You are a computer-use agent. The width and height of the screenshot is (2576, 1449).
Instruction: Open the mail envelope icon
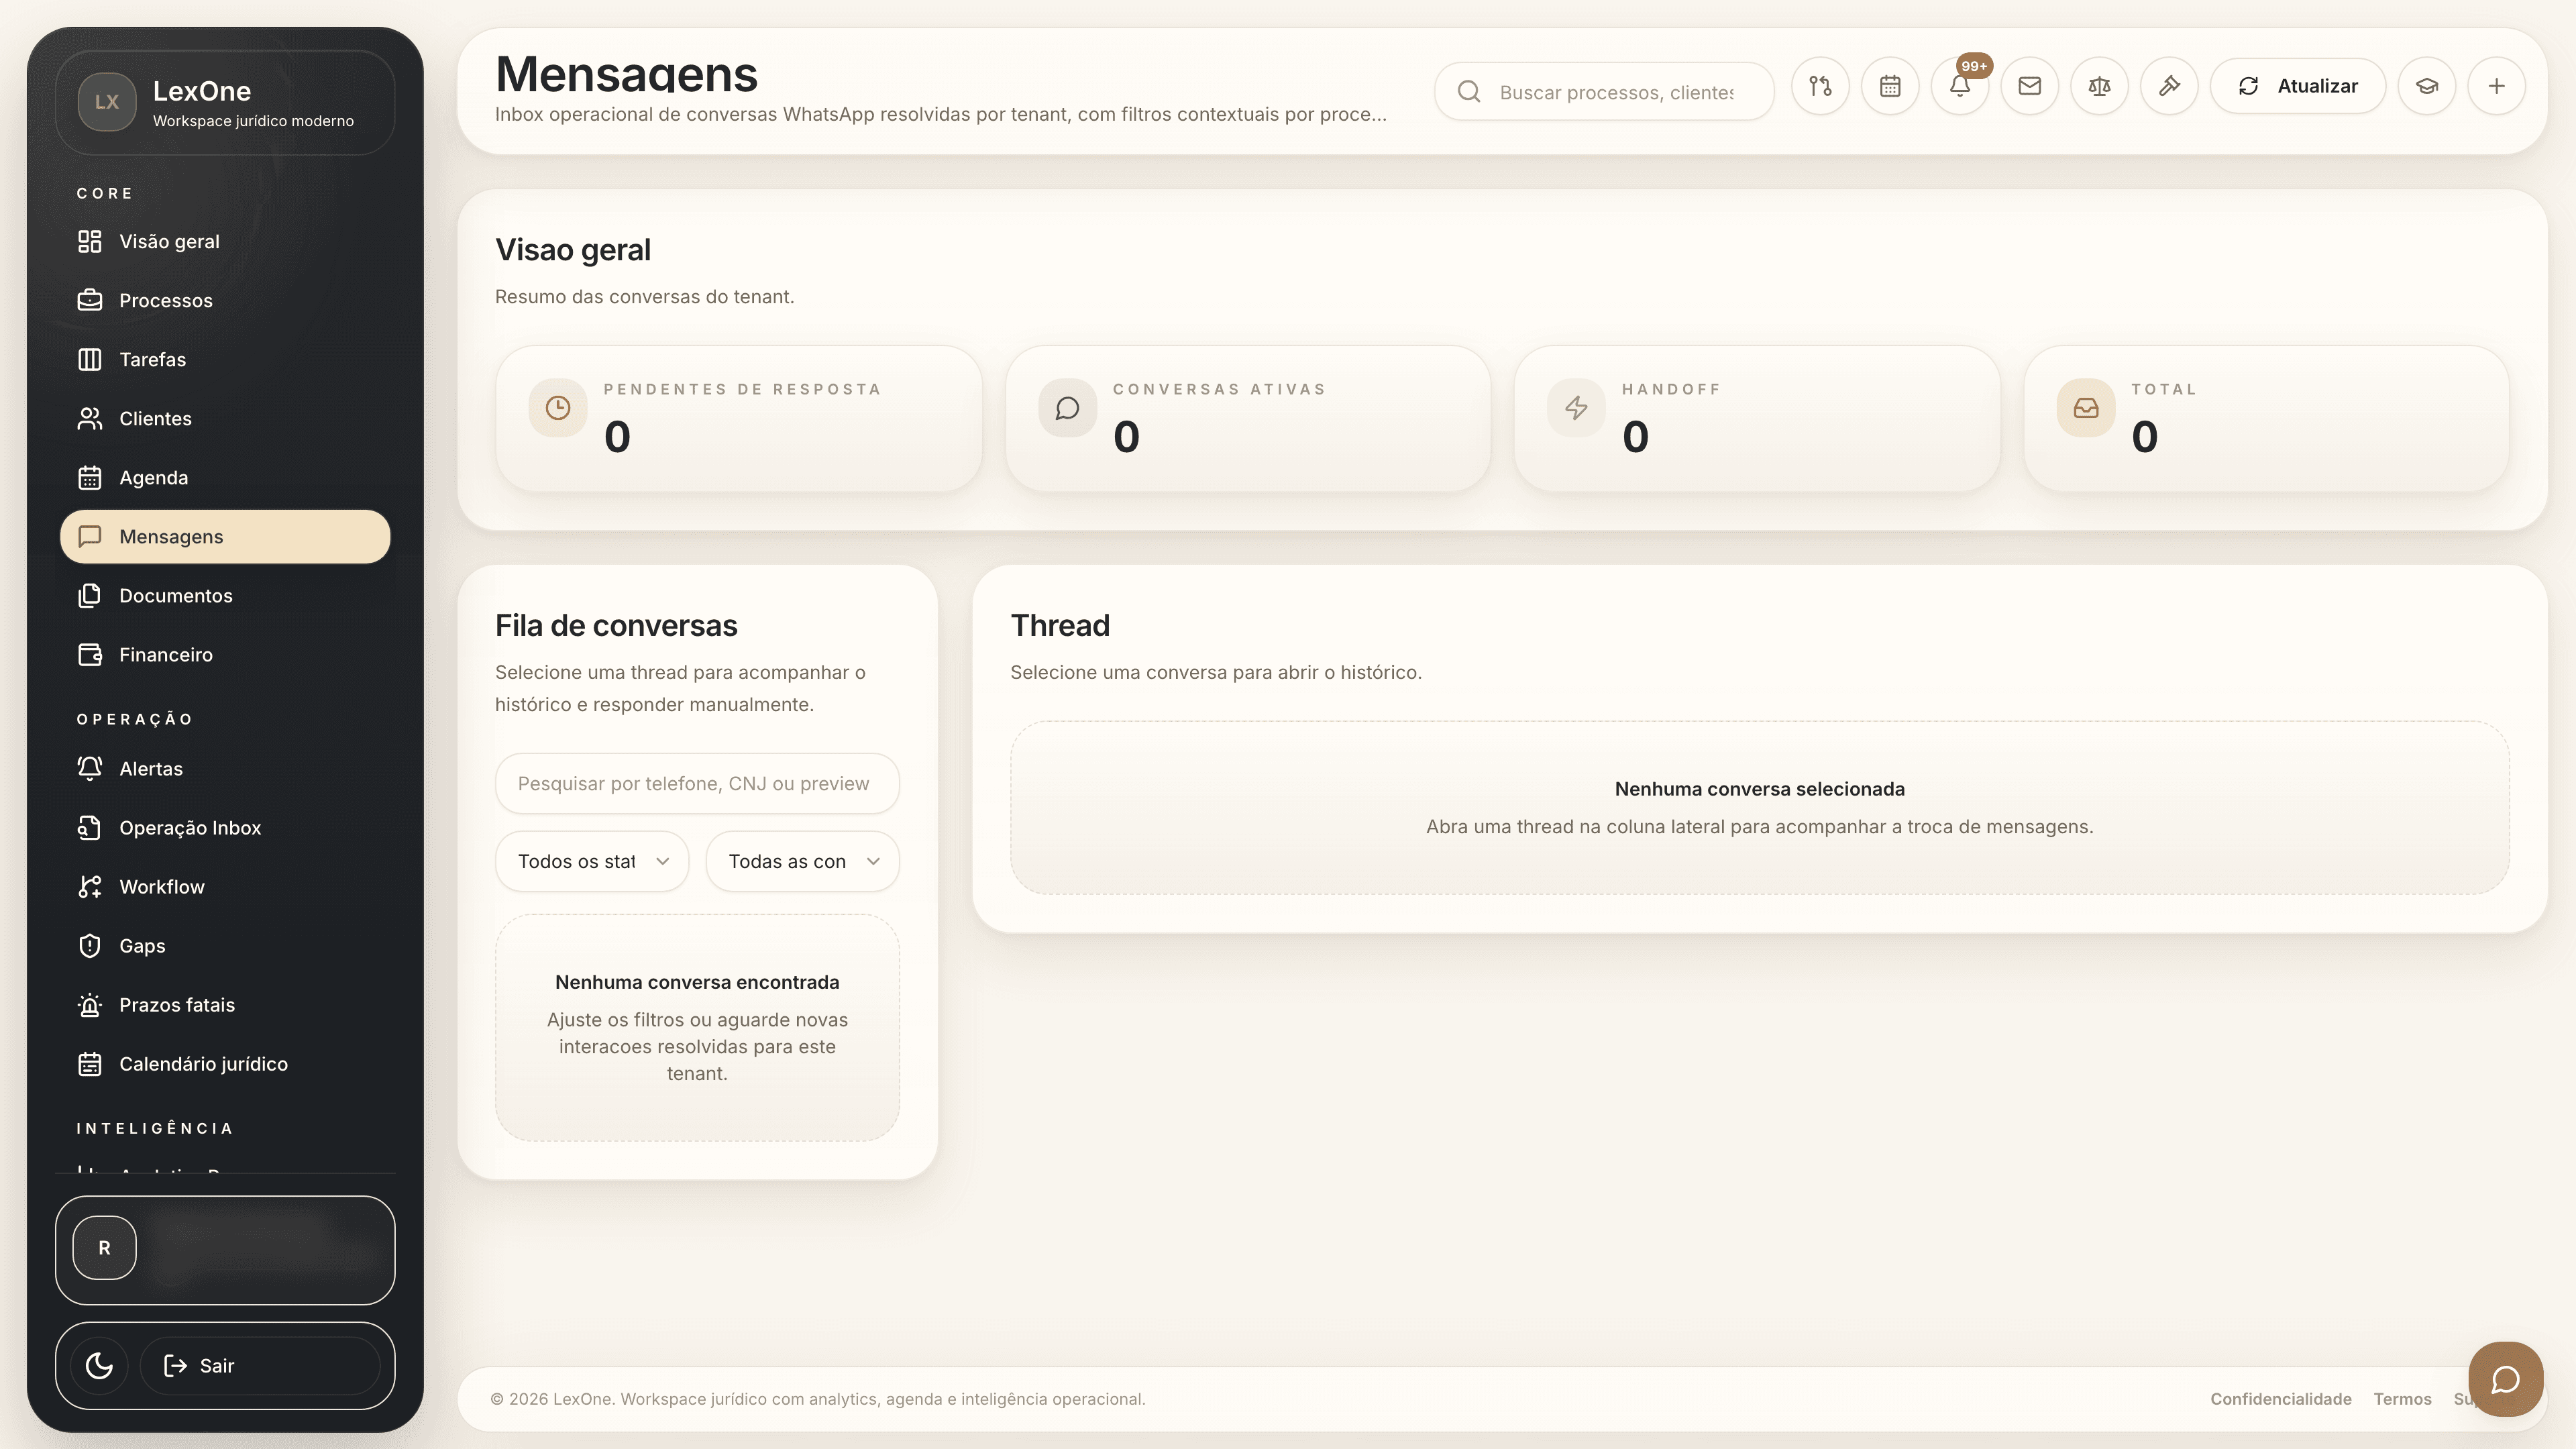2030,86
